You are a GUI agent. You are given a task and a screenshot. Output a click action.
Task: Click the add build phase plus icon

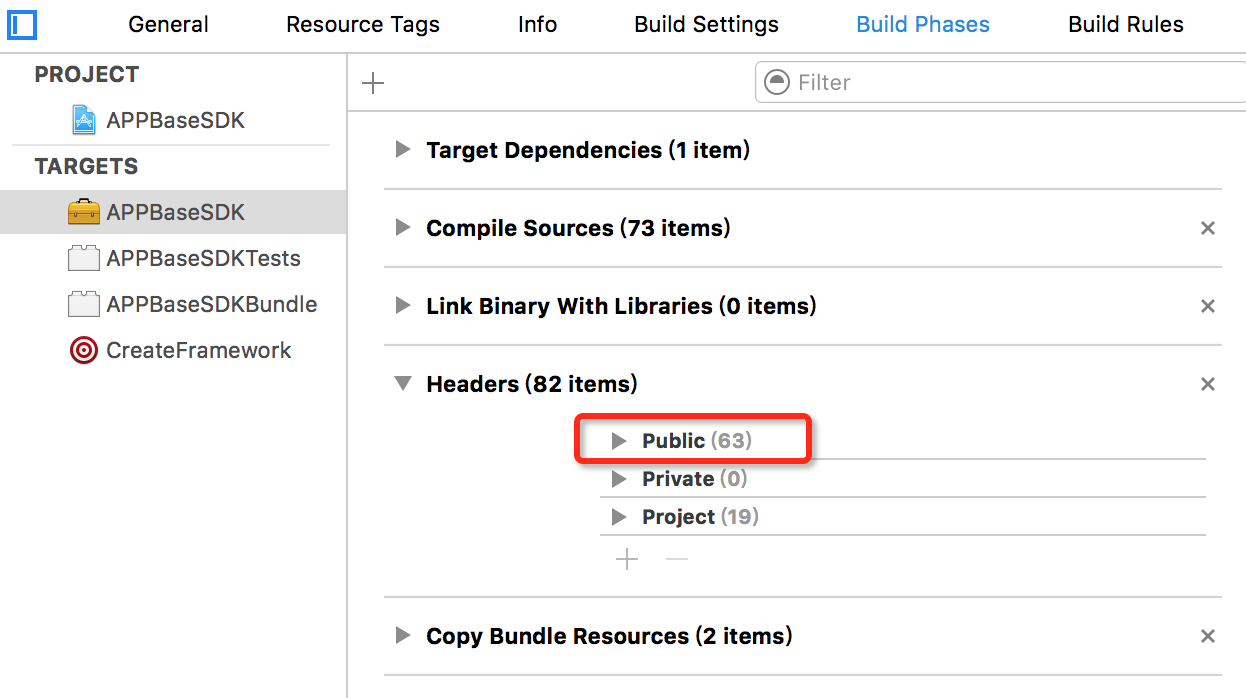point(373,83)
